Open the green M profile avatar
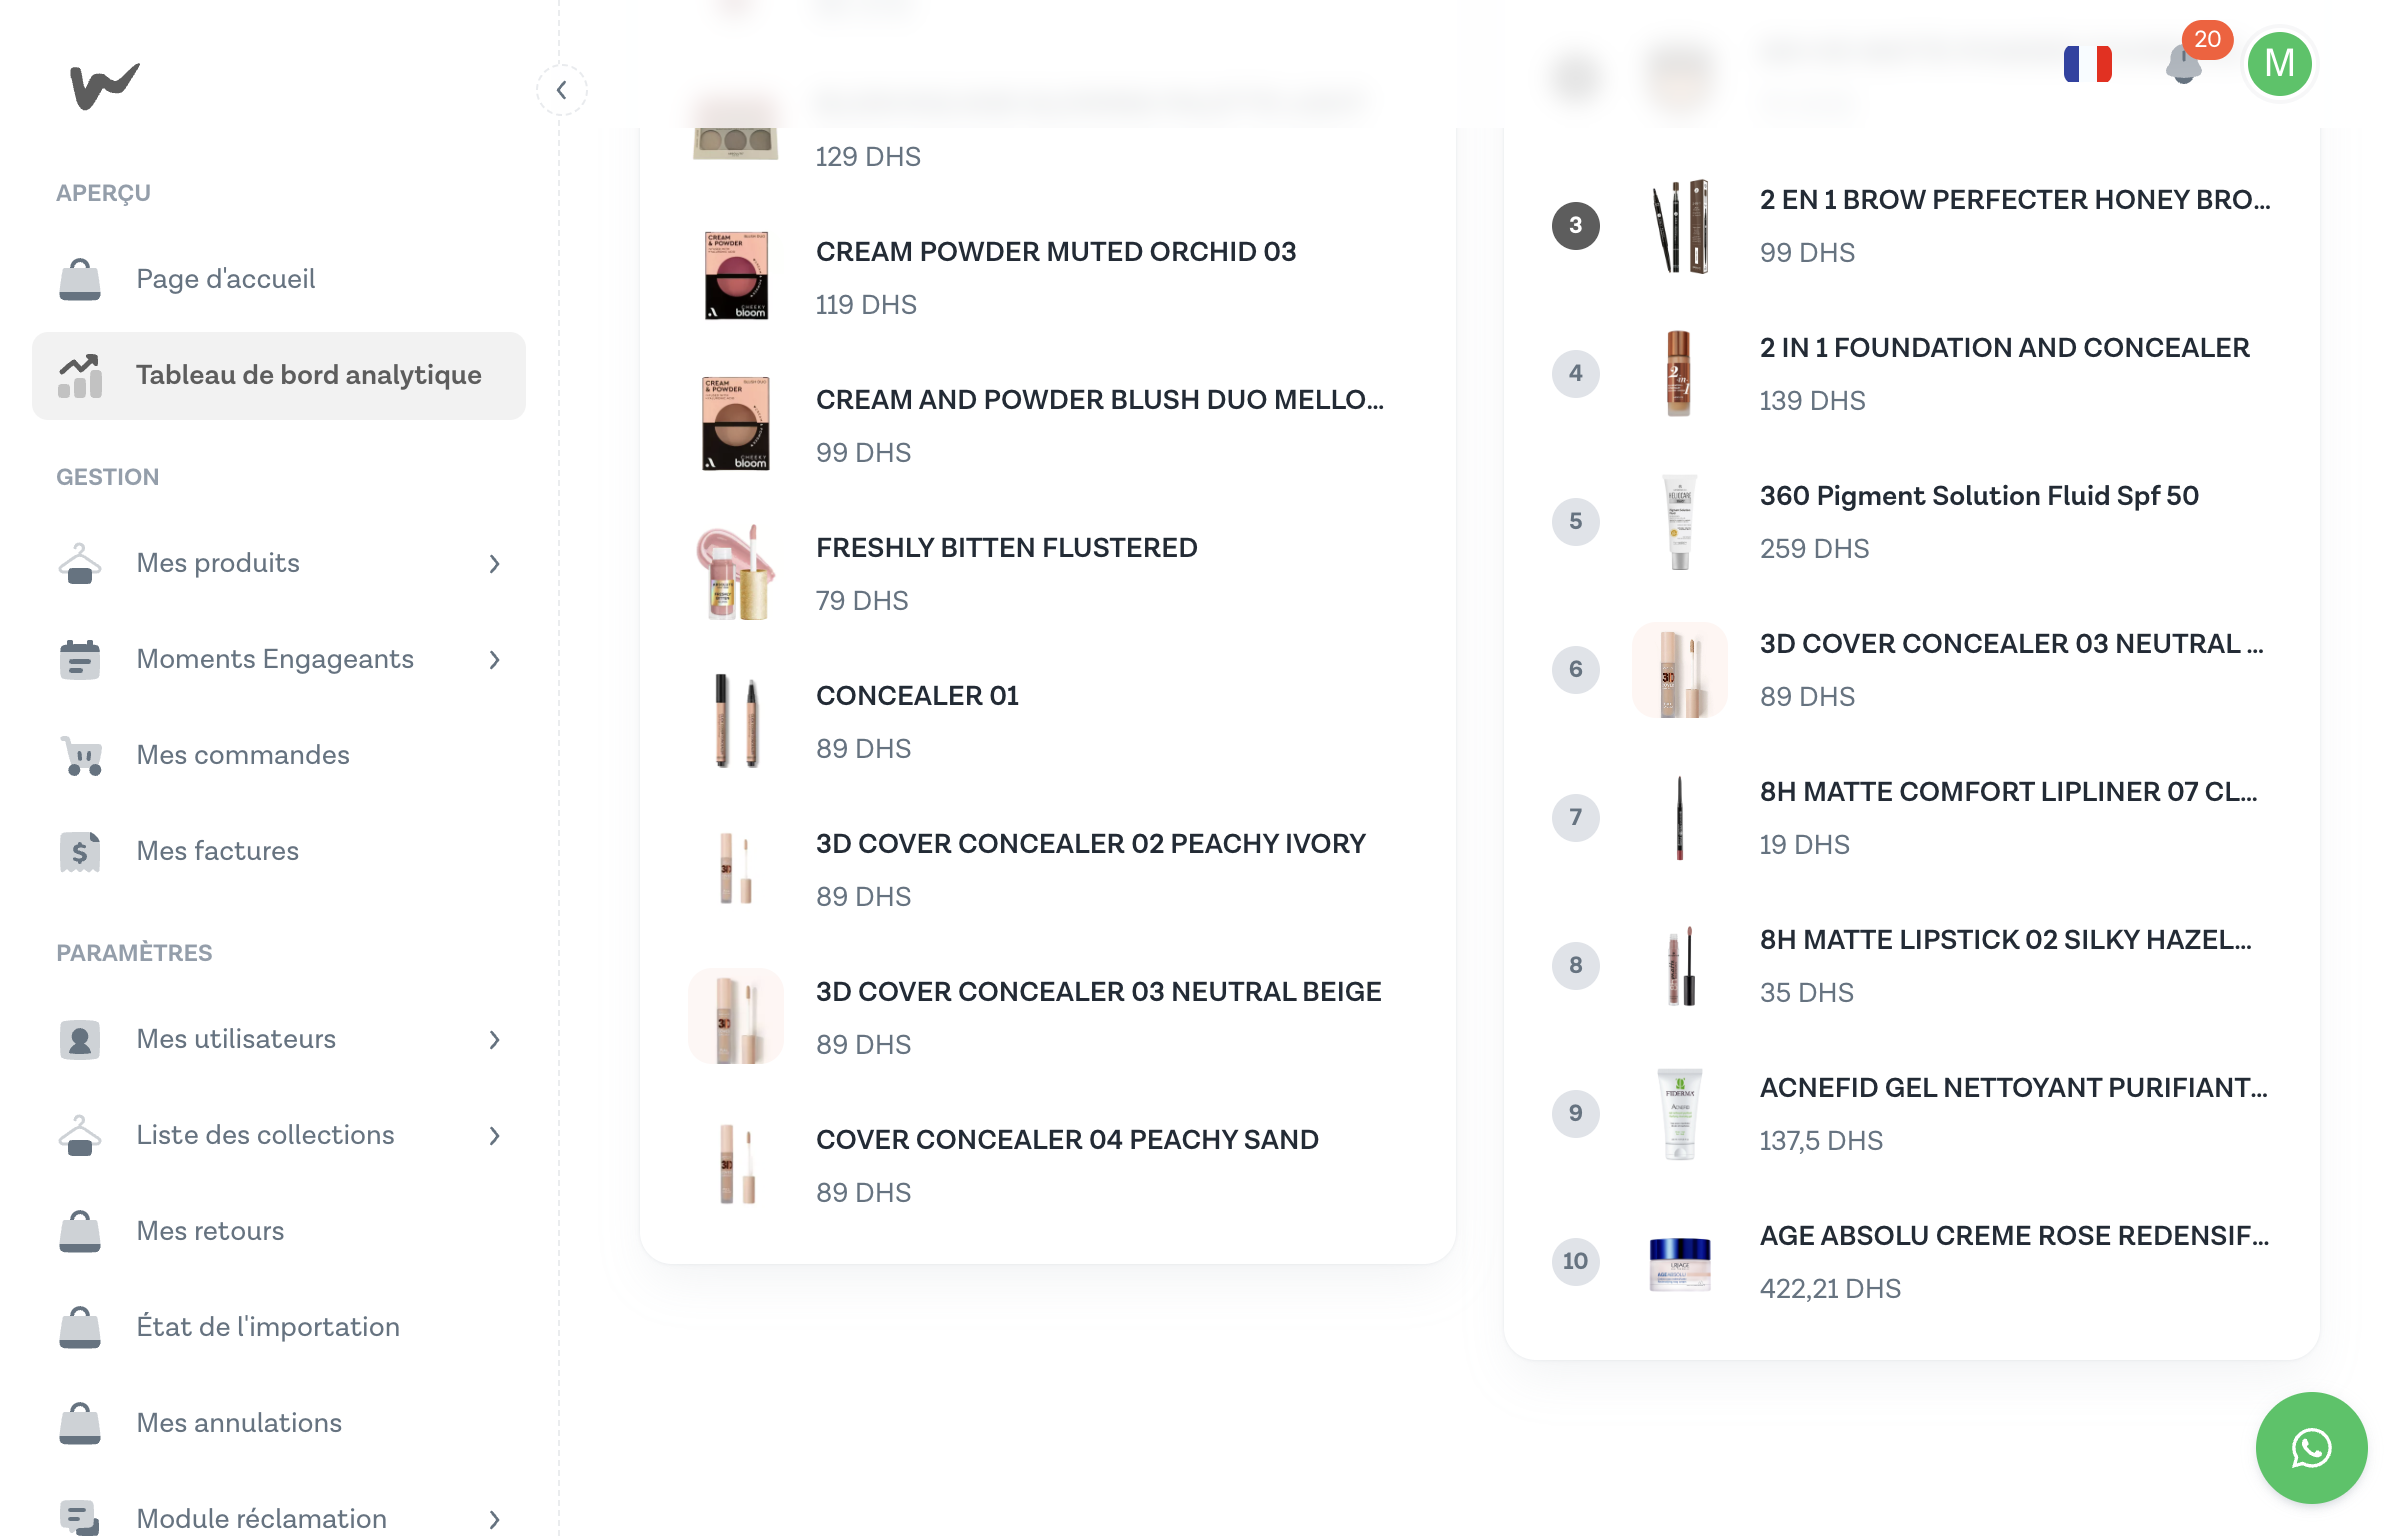2400x1536 pixels. (2278, 64)
